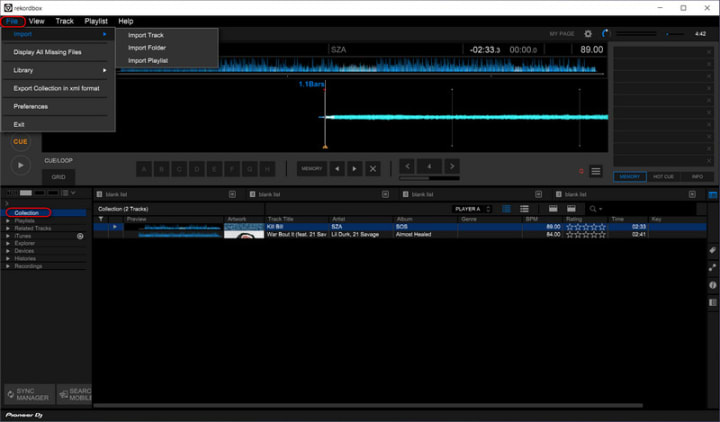Delete the memory cue with X button
This screenshot has width=720, height=422.
click(373, 169)
